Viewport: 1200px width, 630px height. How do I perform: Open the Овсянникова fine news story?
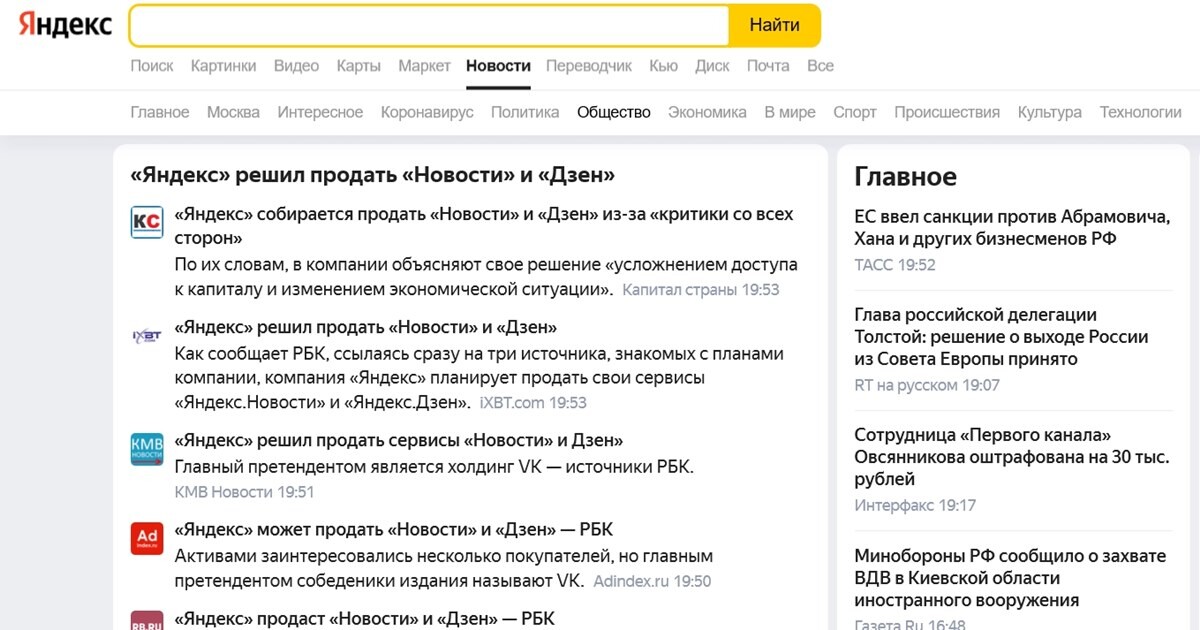click(1012, 457)
